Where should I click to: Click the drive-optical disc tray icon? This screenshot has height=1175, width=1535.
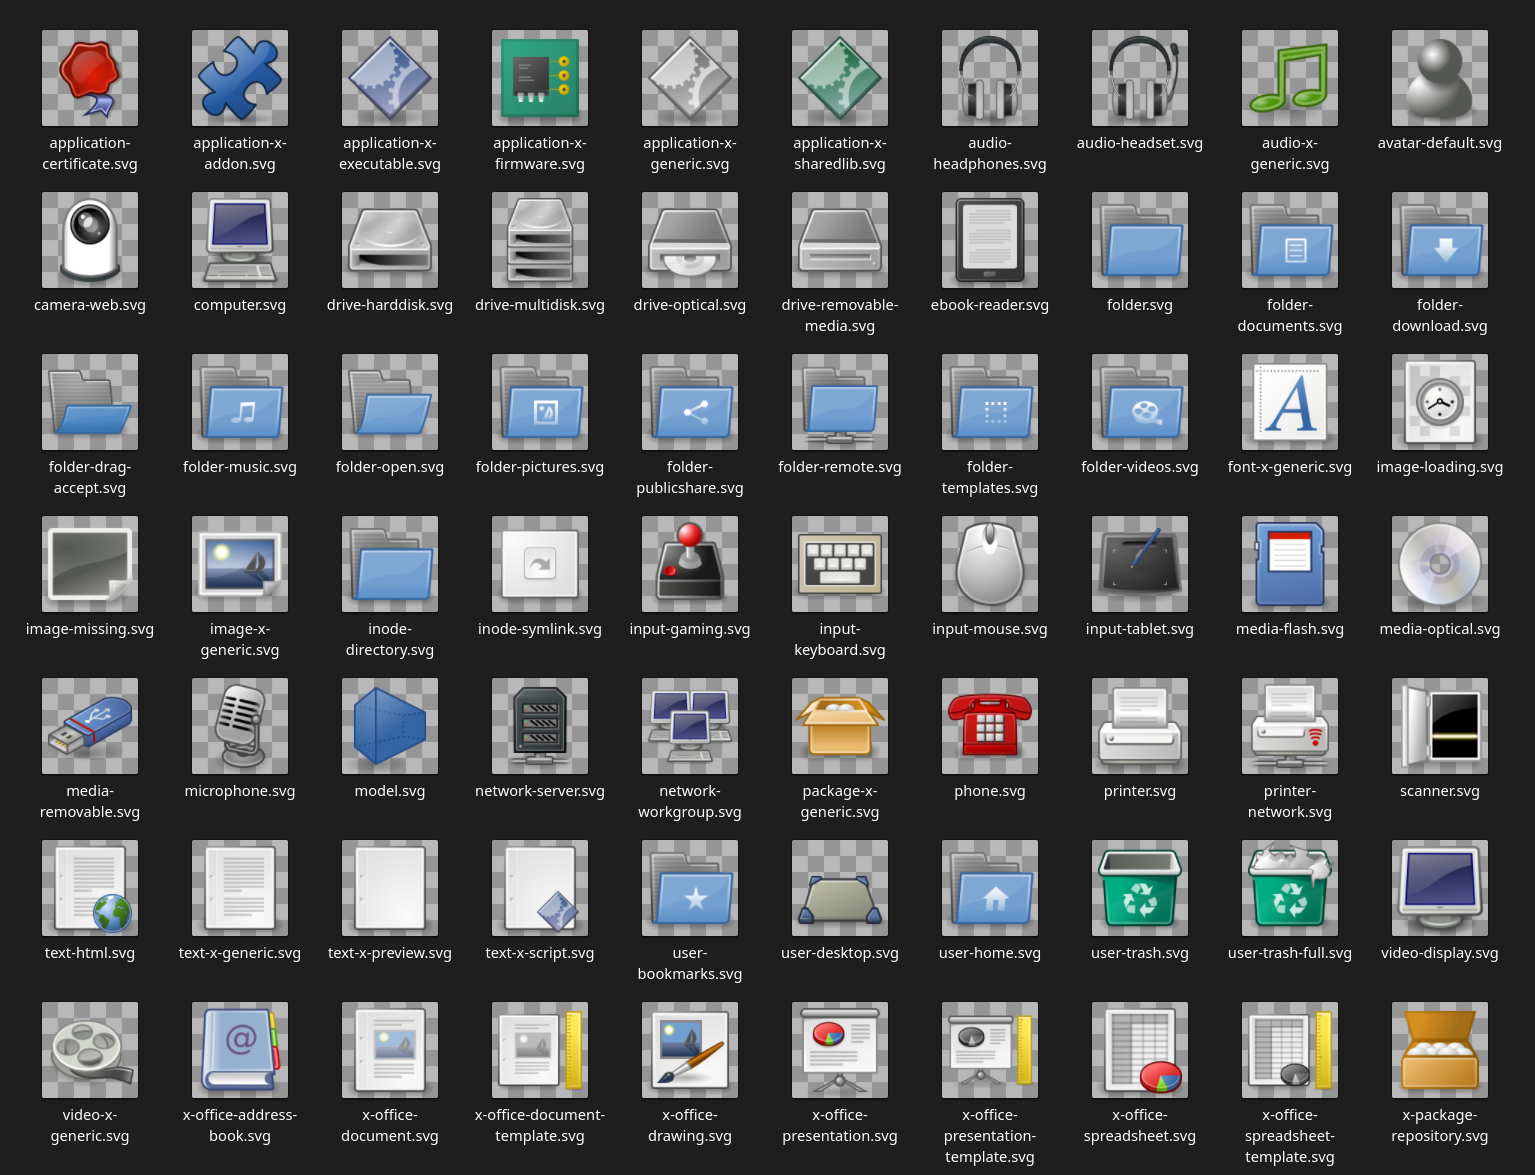click(690, 240)
